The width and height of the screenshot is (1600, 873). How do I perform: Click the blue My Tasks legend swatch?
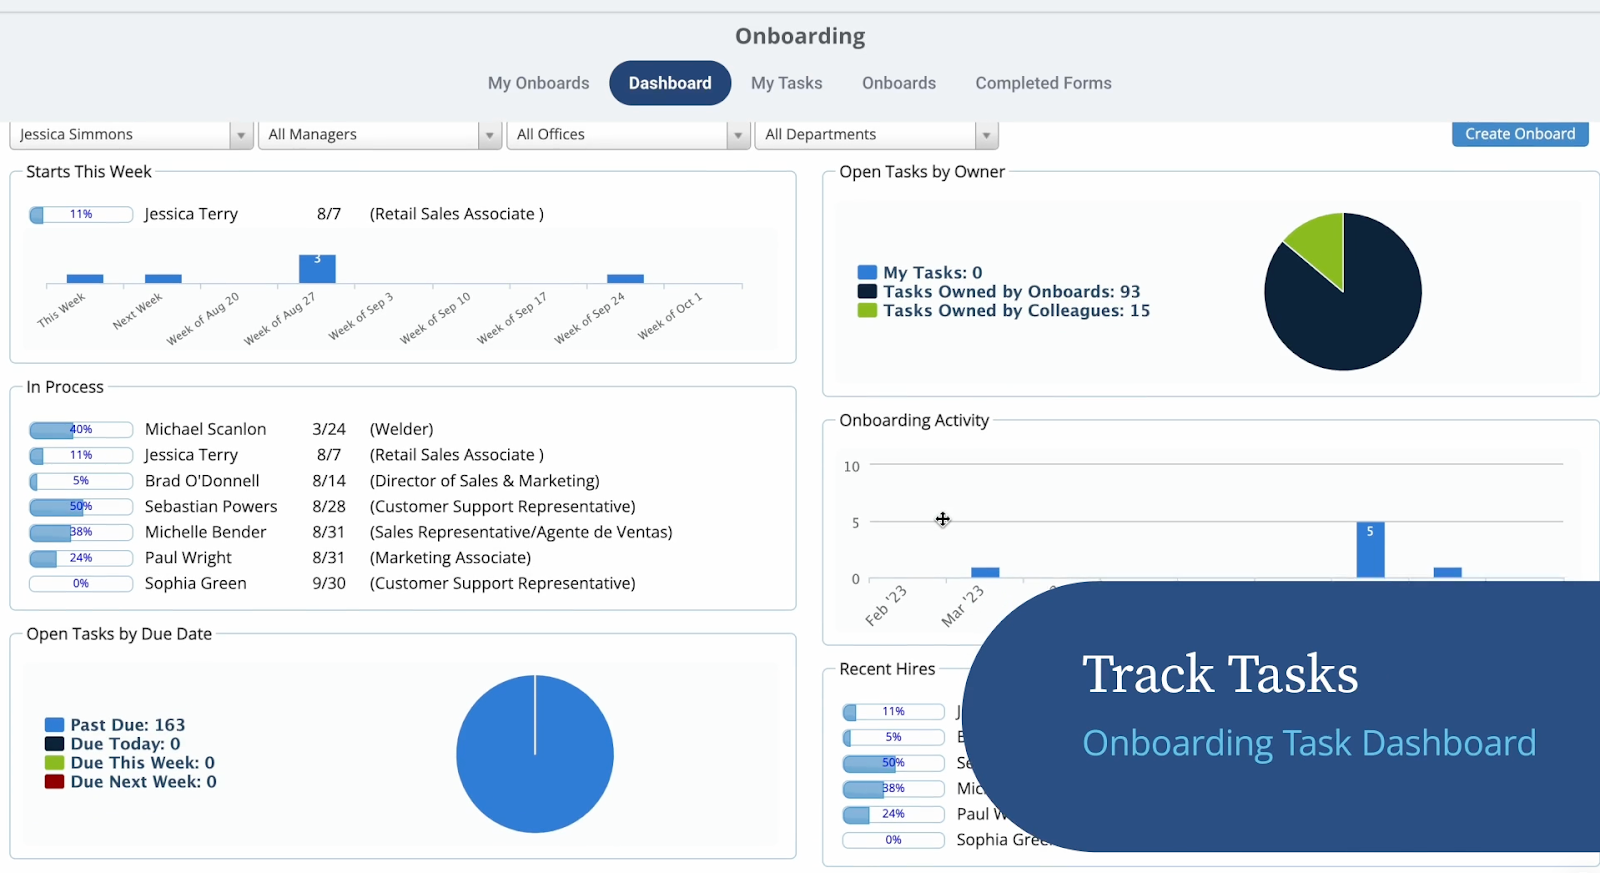click(867, 272)
